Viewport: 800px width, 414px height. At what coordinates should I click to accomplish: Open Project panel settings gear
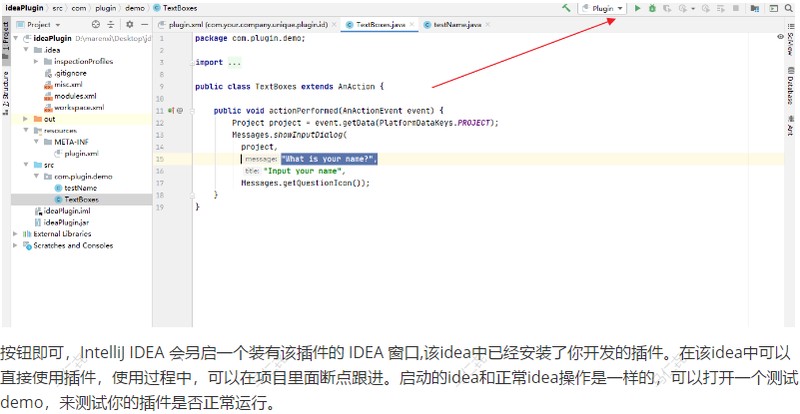[130, 25]
